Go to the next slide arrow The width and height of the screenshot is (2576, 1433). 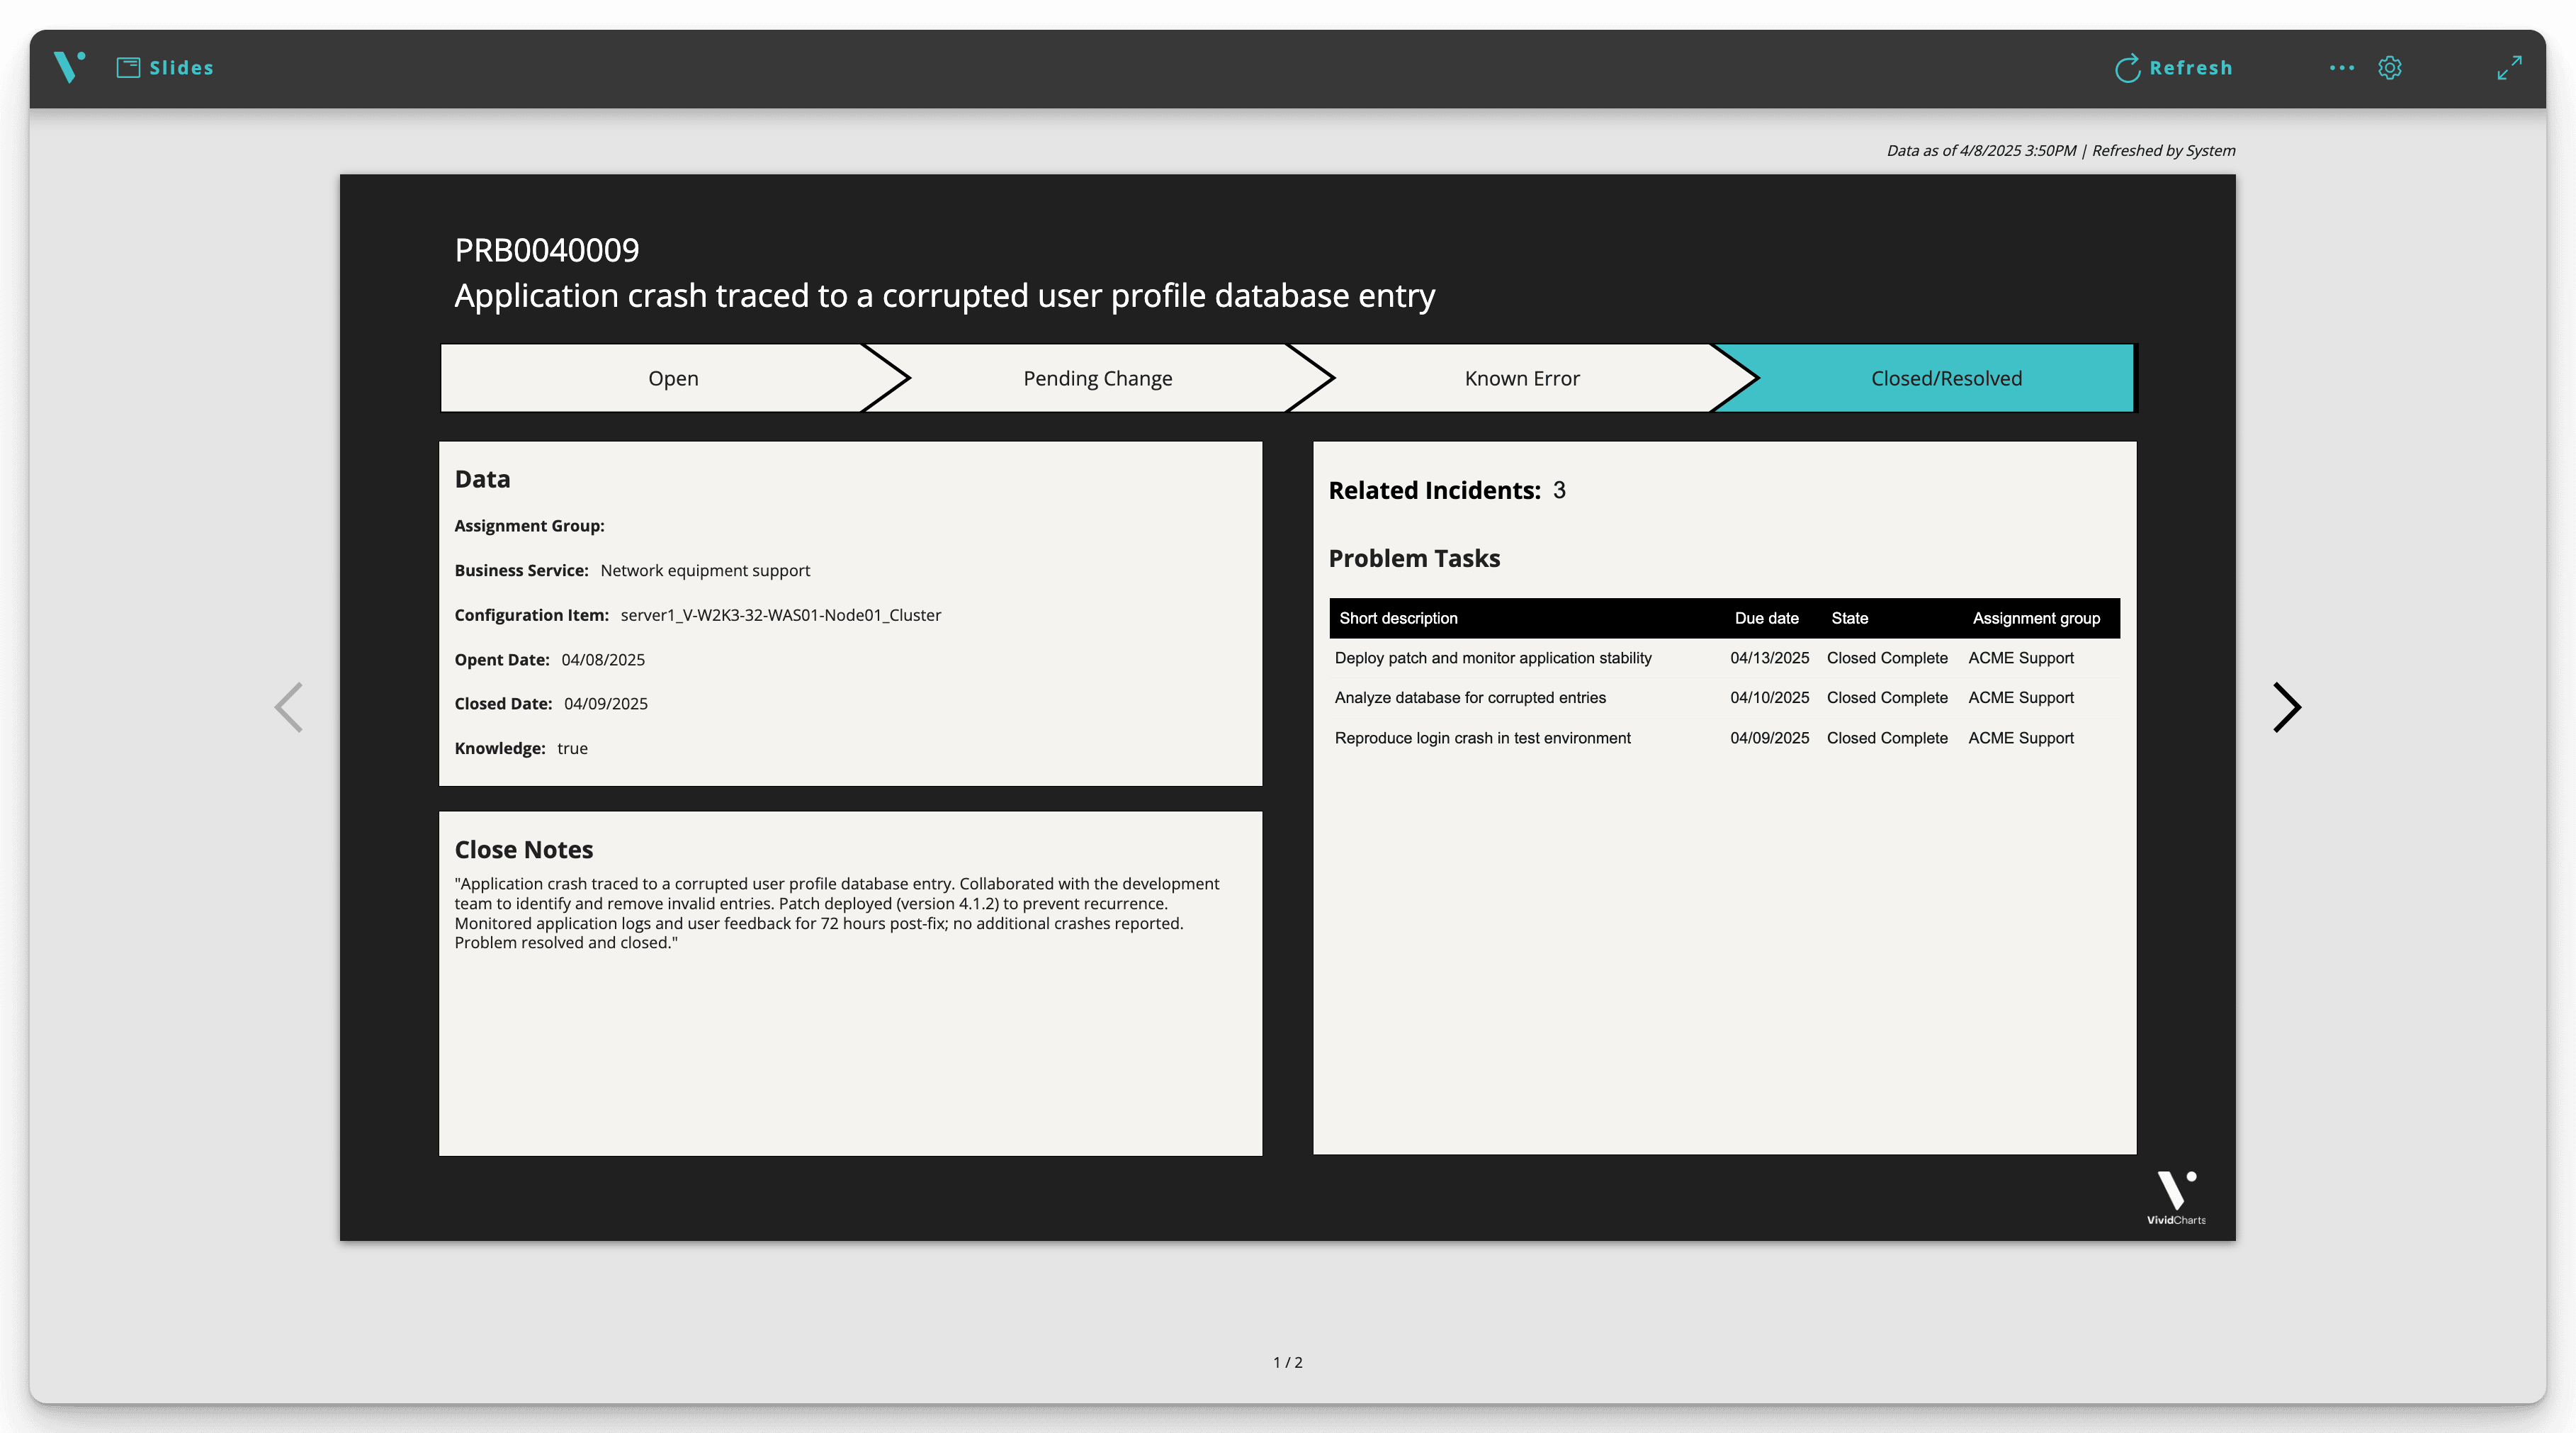coord(2286,707)
